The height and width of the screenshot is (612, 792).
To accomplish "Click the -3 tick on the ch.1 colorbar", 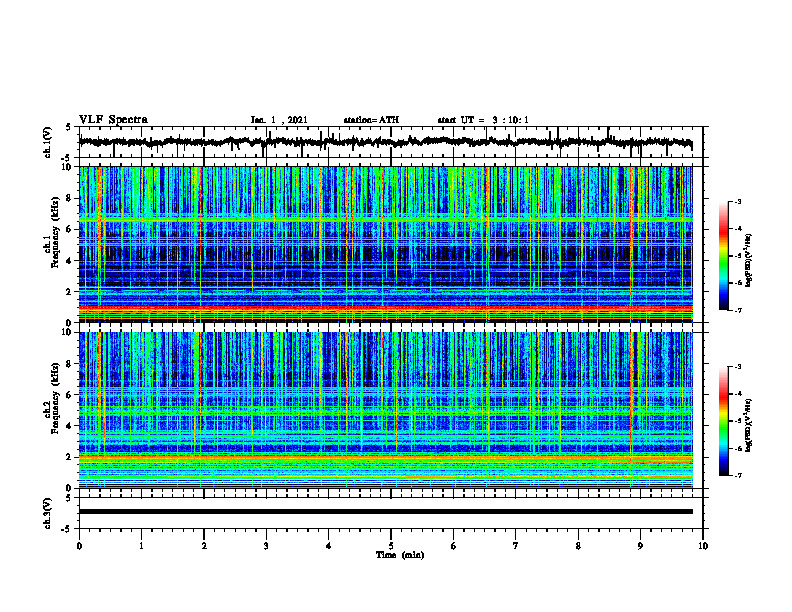I will click(x=738, y=201).
